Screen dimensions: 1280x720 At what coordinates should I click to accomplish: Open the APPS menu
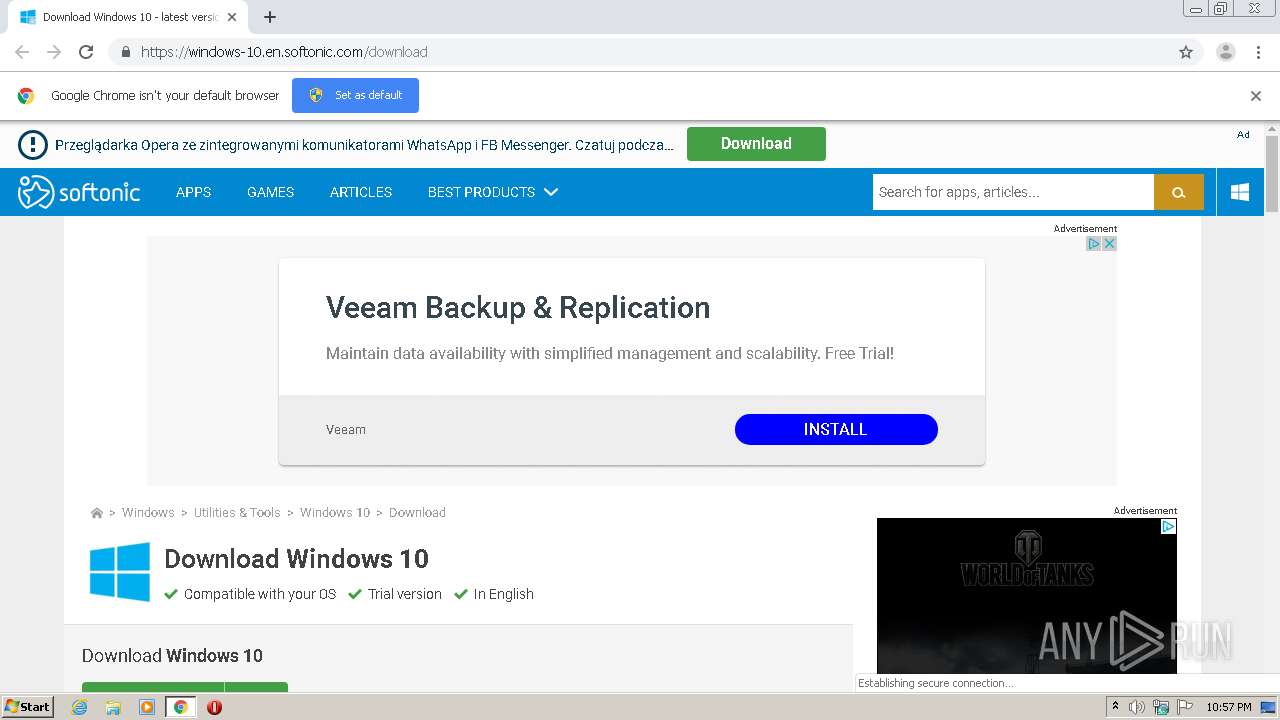pos(193,192)
